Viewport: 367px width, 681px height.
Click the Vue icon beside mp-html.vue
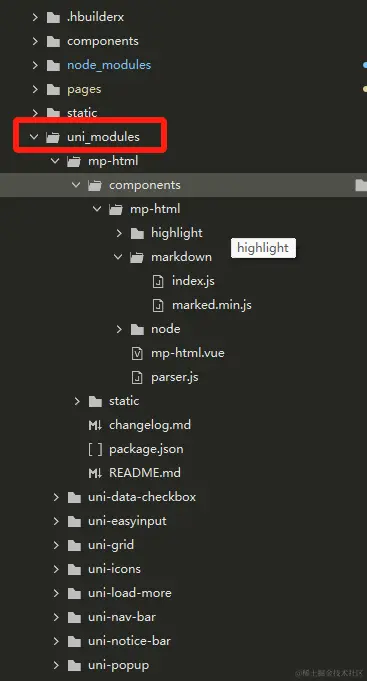click(137, 354)
